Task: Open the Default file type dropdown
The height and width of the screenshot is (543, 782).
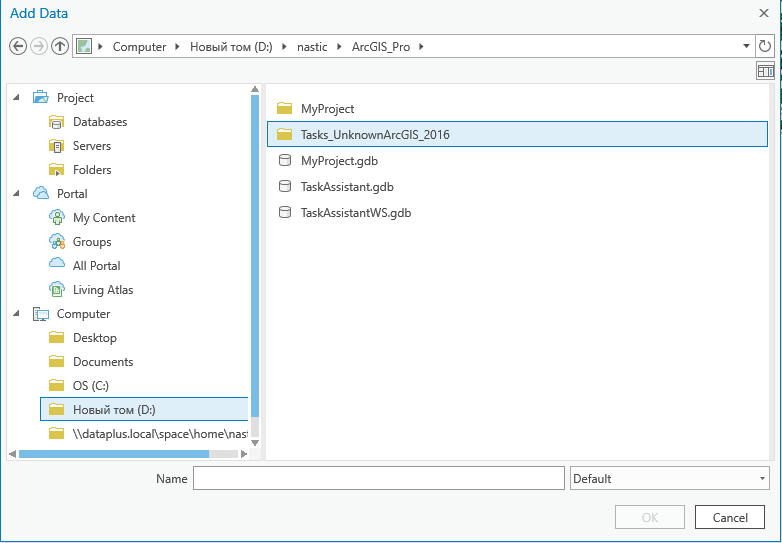Action: click(x=669, y=479)
